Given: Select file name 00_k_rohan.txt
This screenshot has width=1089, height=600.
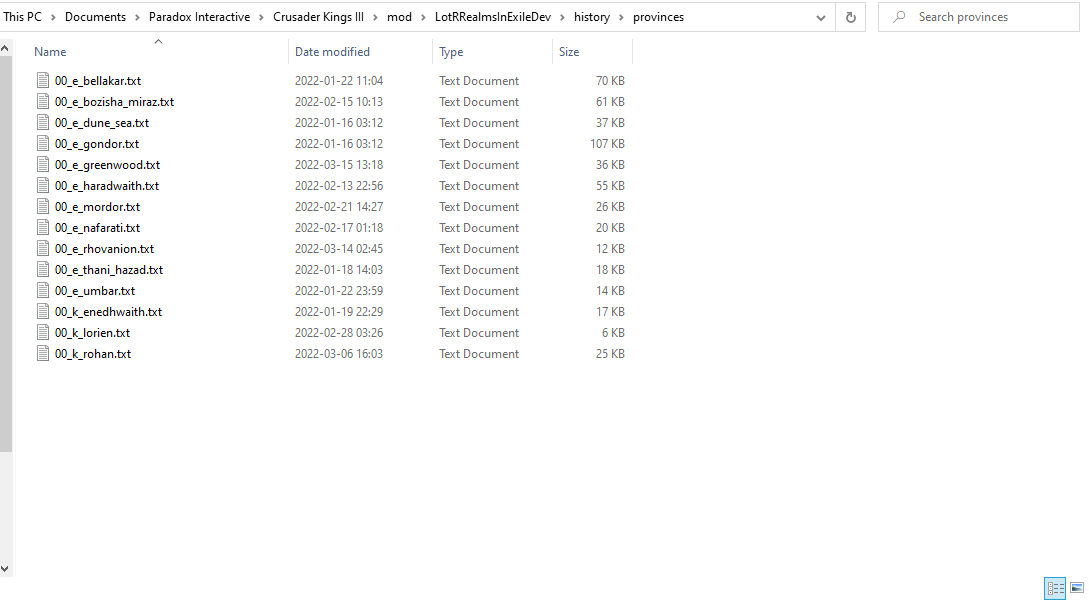Looking at the screenshot, I should pos(93,353).
